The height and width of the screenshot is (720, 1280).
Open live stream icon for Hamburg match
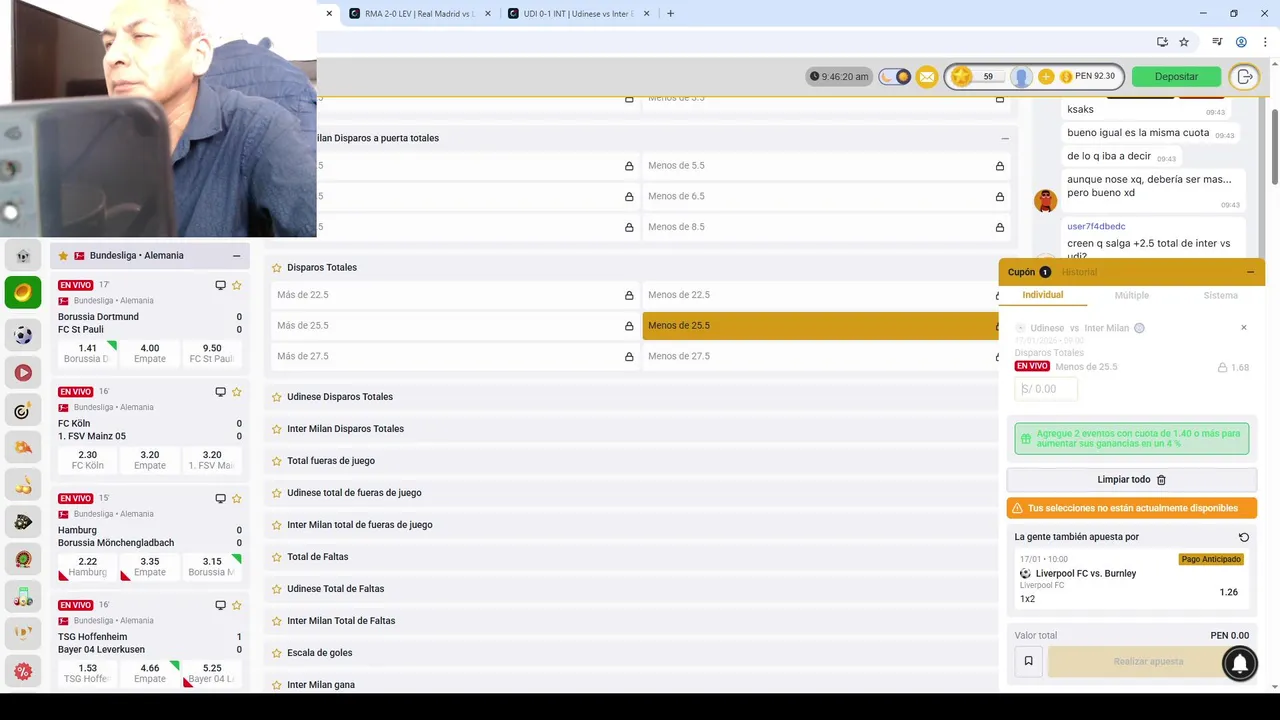tap(220, 498)
